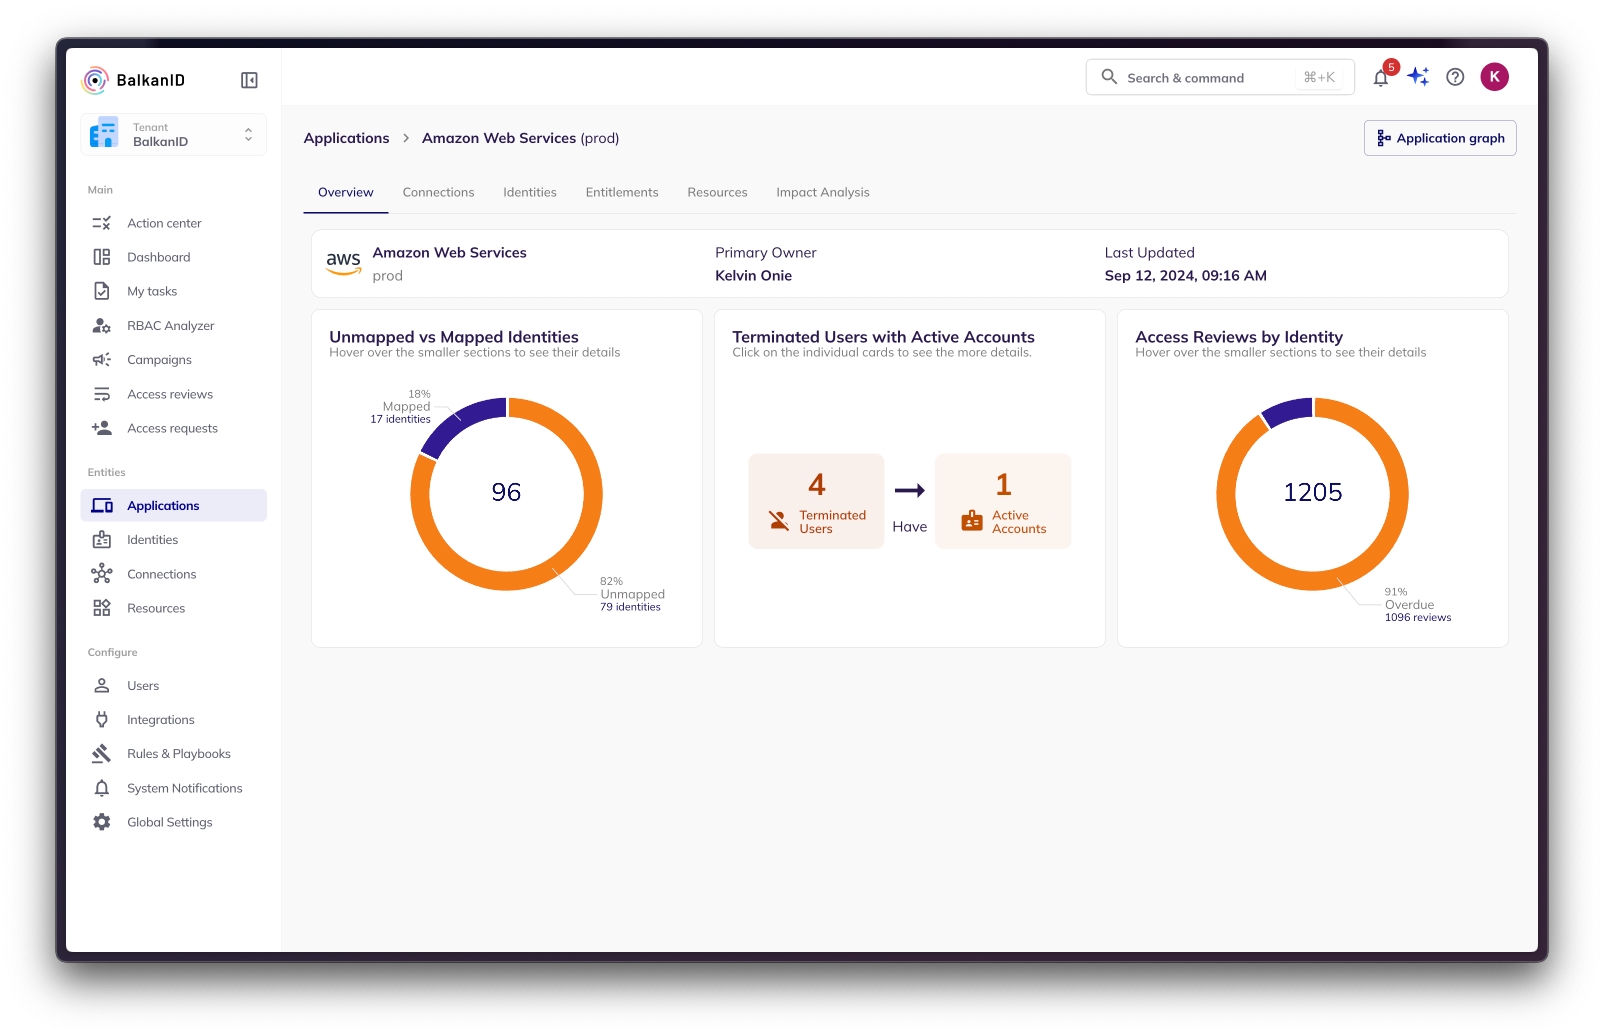Switch to the Connections tab

pos(438,192)
